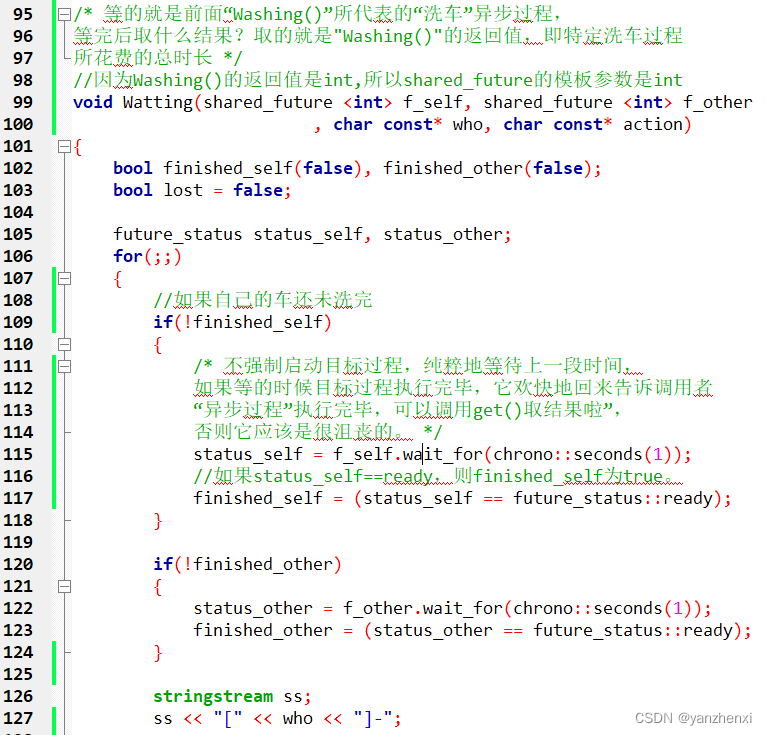
Task: Click status_self assignment target on line 115
Action: pos(248,454)
